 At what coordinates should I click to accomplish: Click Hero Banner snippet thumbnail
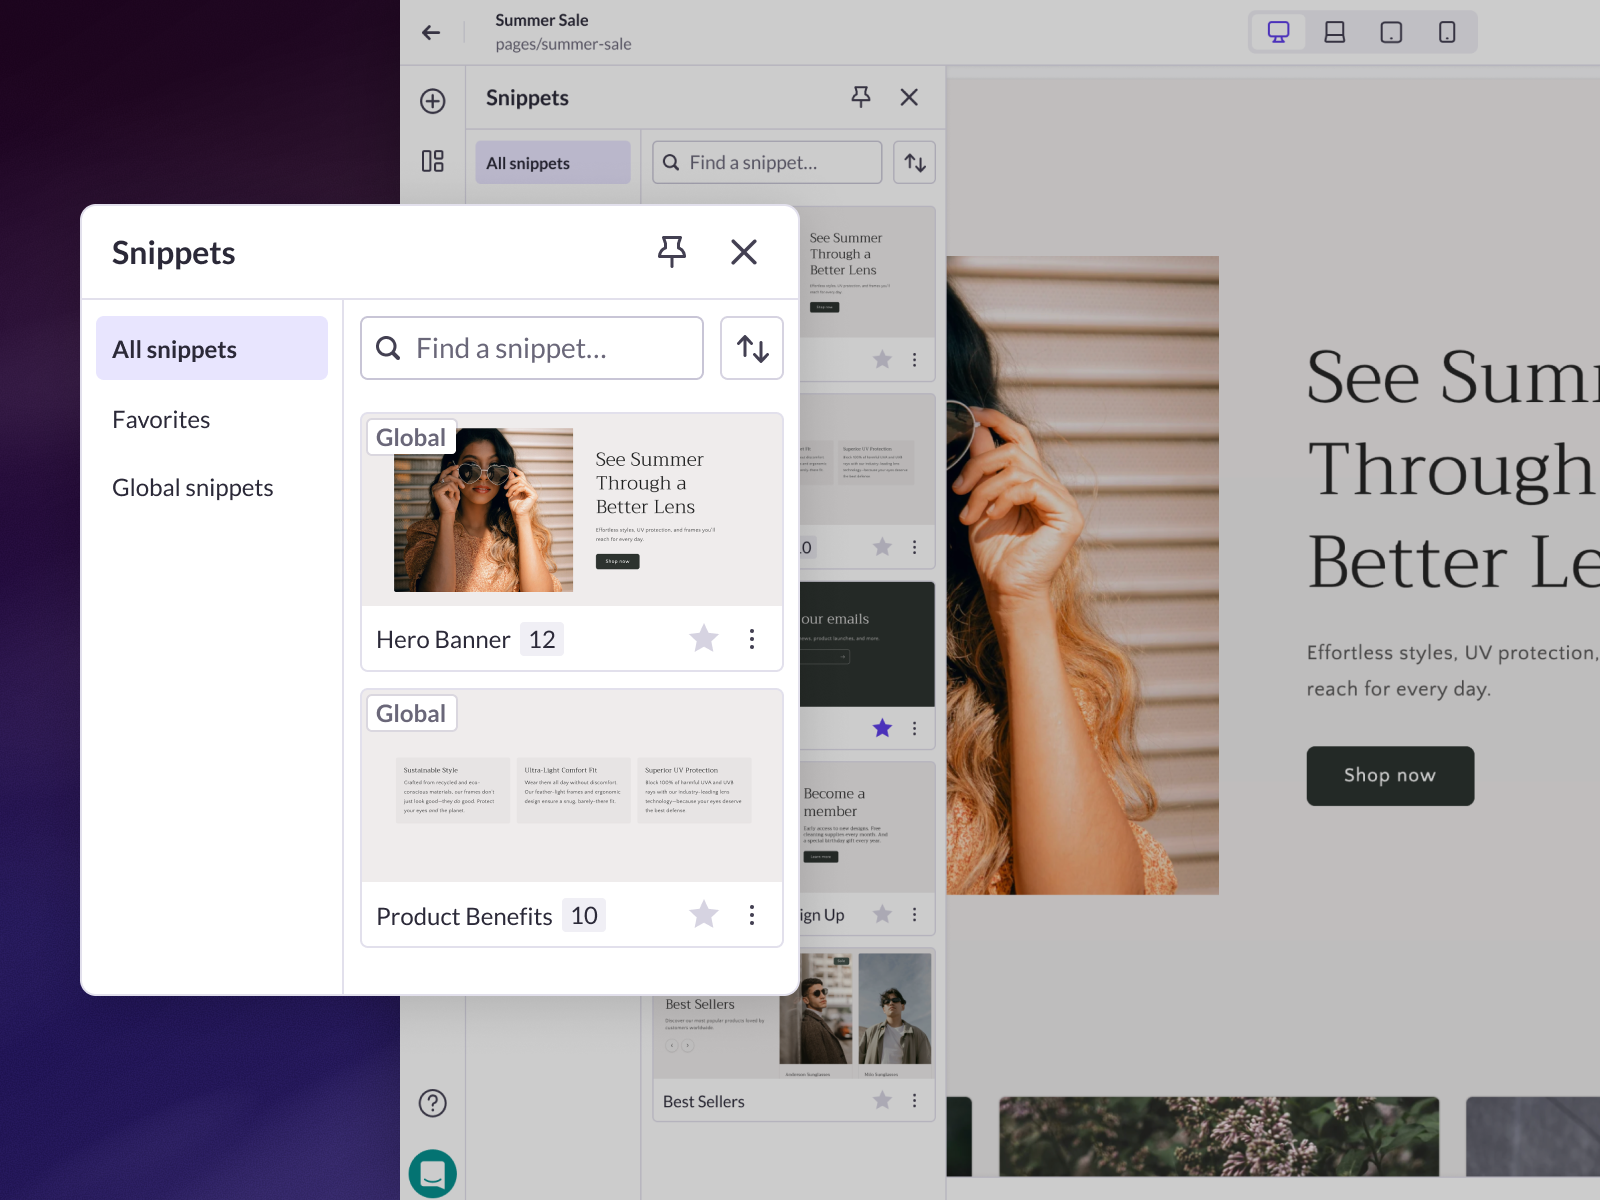click(x=572, y=510)
